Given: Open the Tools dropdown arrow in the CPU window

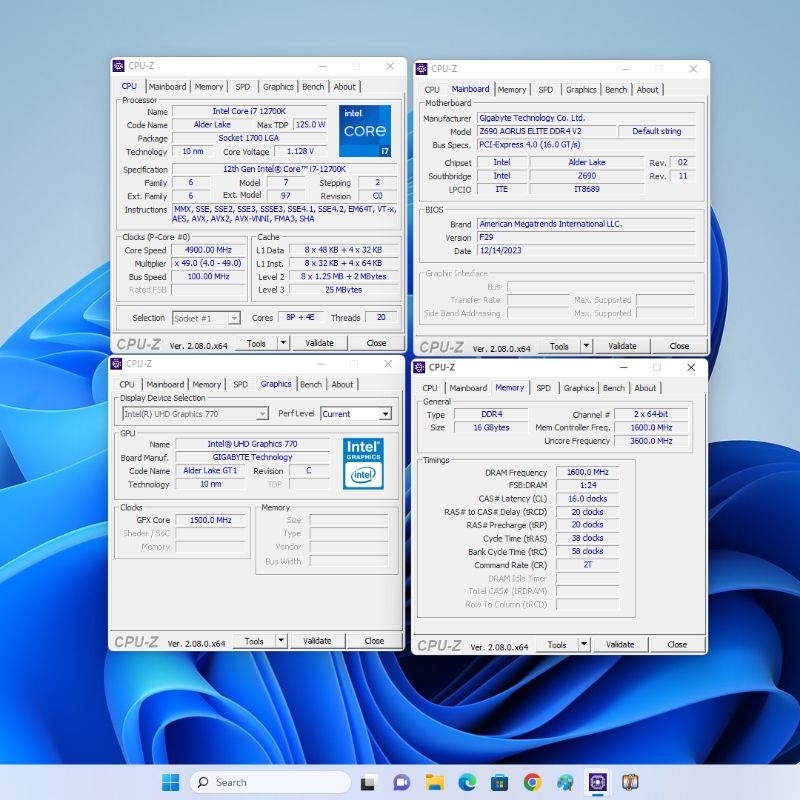Looking at the screenshot, I should tap(283, 343).
